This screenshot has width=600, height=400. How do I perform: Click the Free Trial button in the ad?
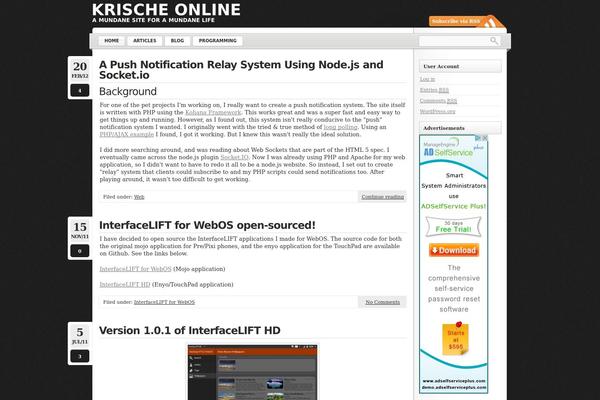453,227
